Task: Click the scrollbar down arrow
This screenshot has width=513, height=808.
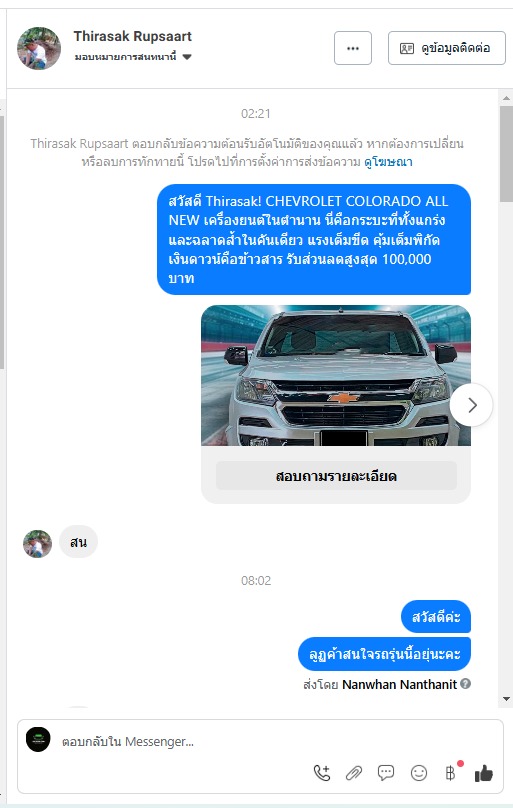Action: tap(506, 699)
